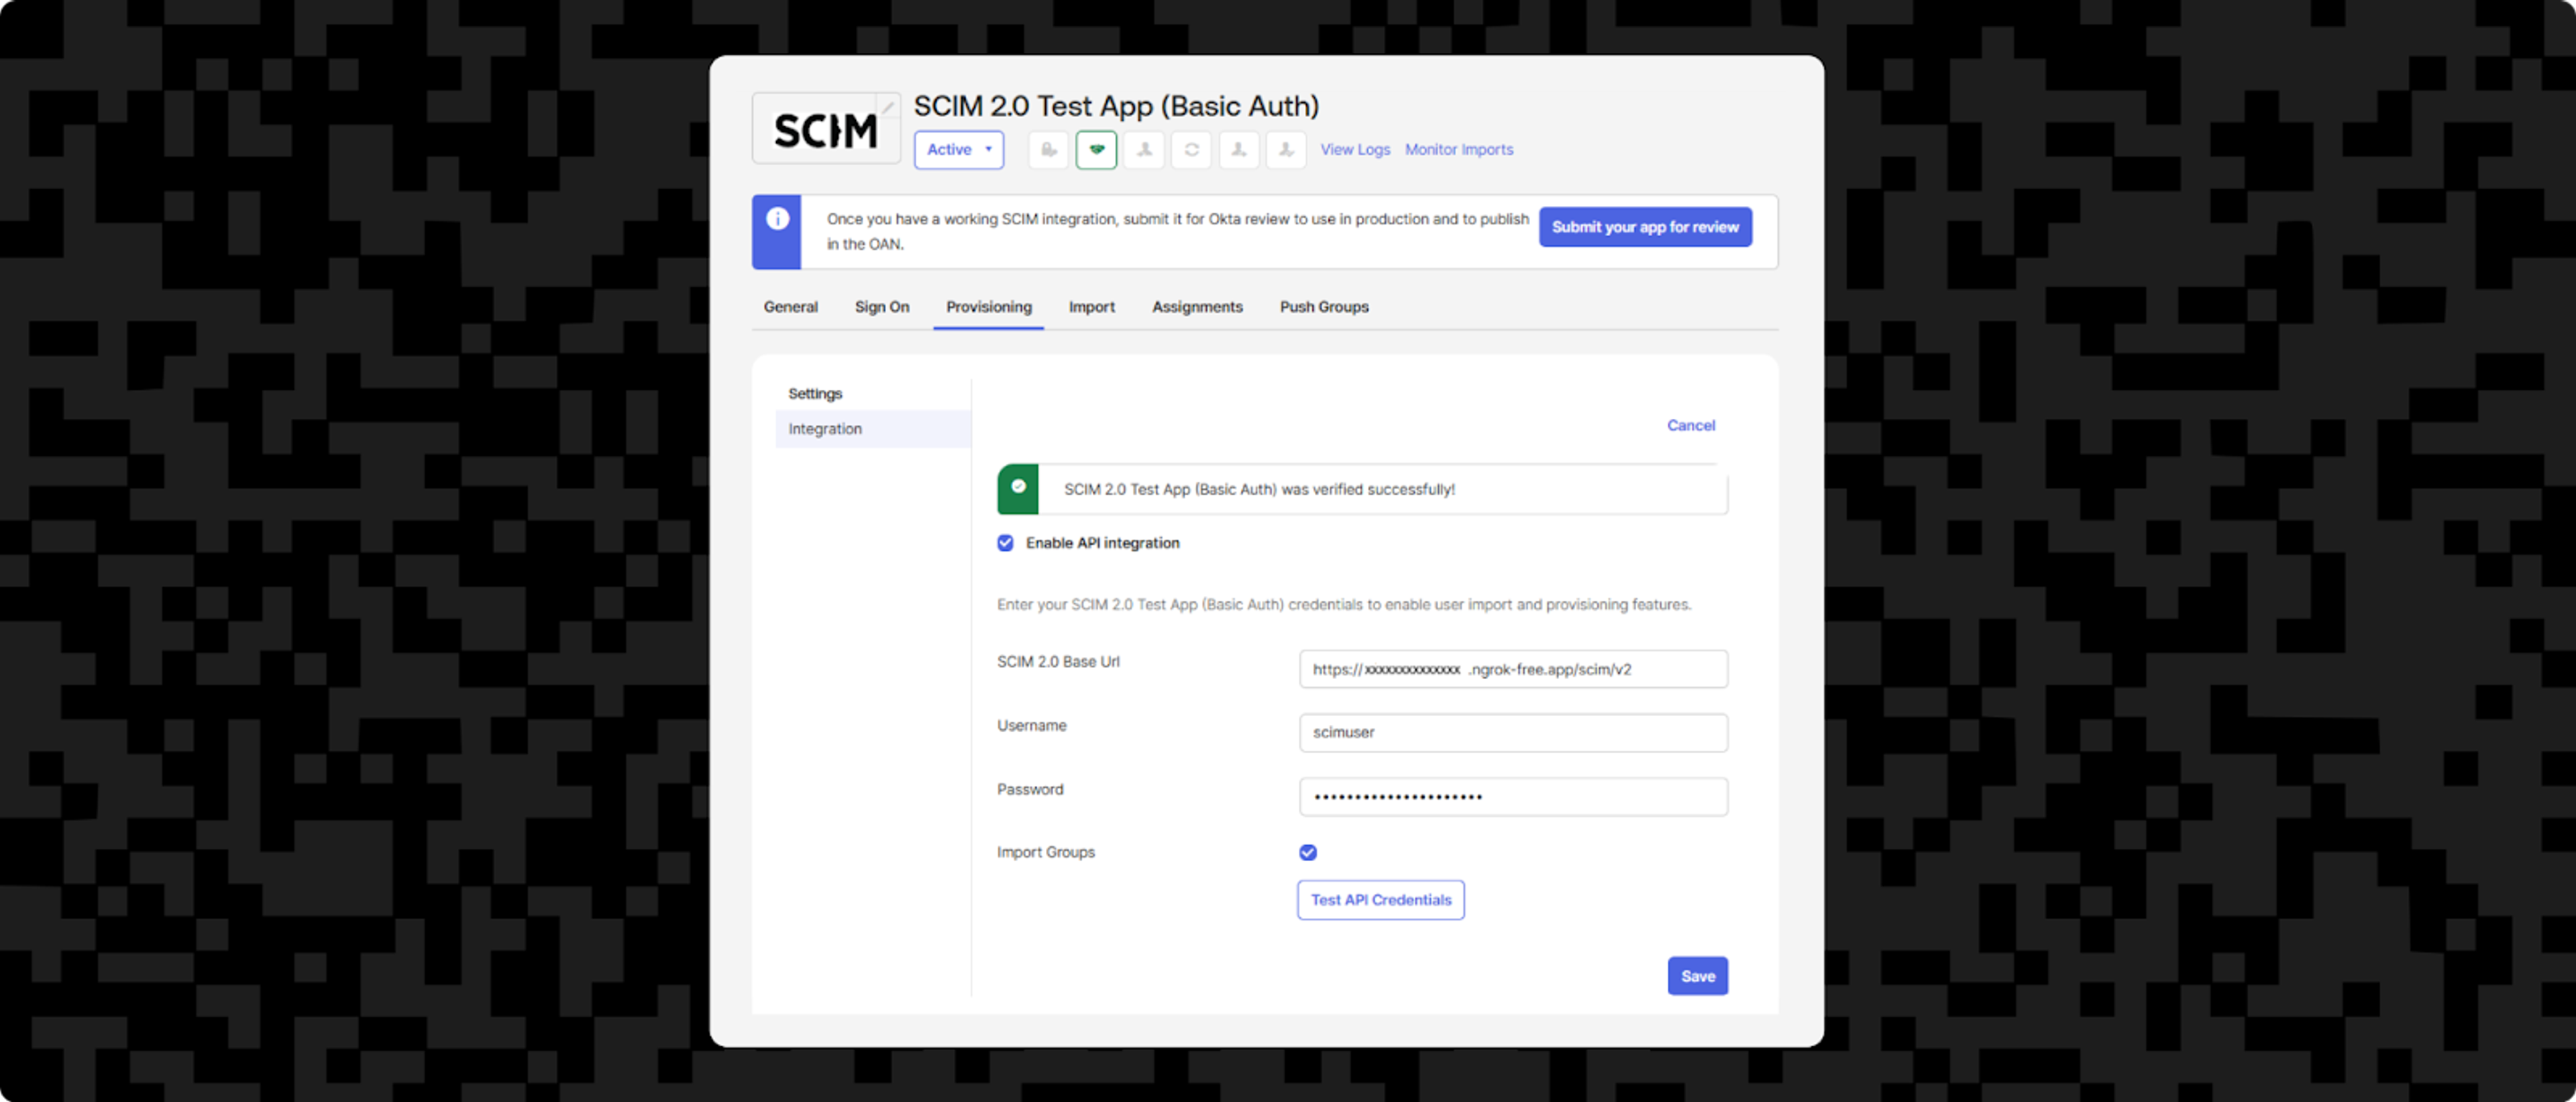Click the SCIM 2.0 Base Url field

pyautogui.click(x=1512, y=669)
